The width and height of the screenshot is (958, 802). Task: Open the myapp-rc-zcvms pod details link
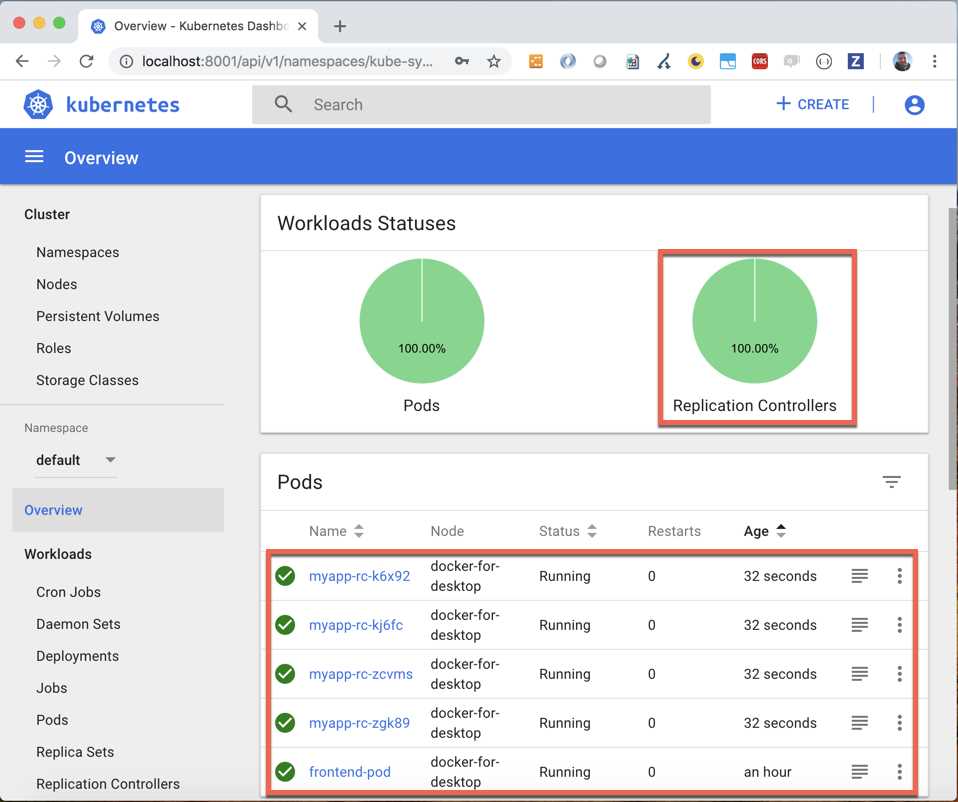pyautogui.click(x=362, y=673)
